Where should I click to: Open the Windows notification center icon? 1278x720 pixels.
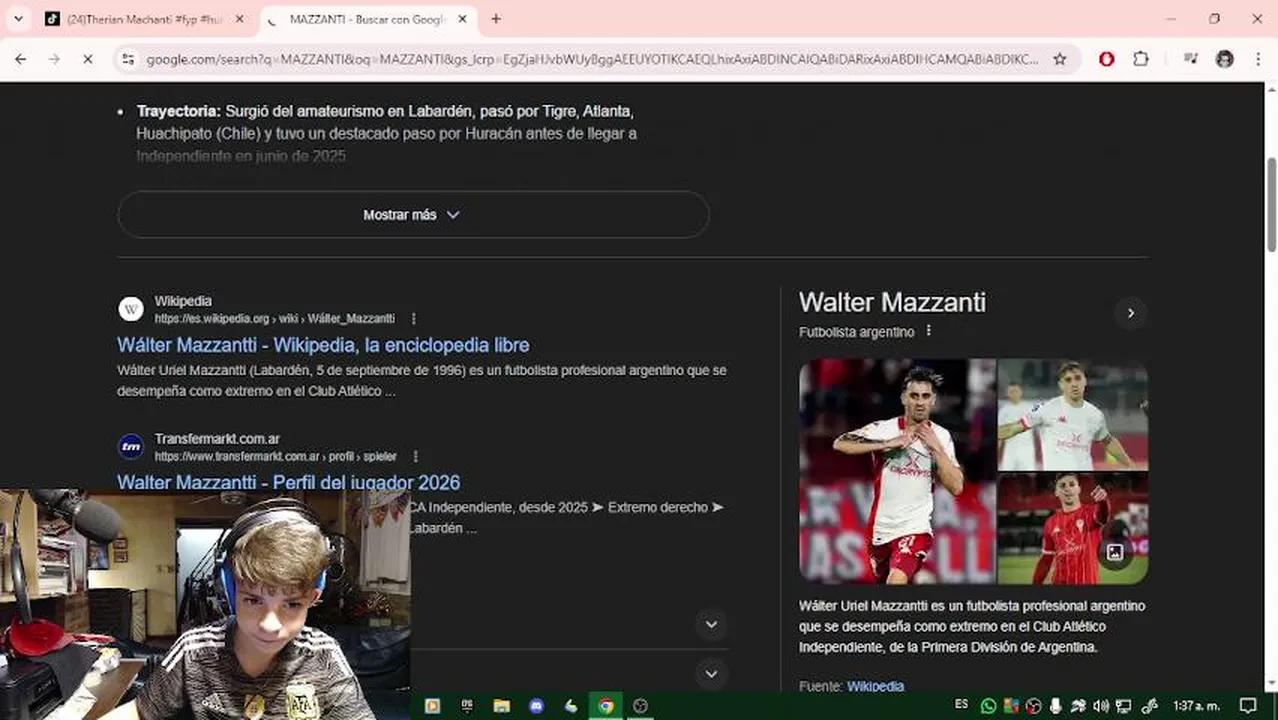[1248, 706]
